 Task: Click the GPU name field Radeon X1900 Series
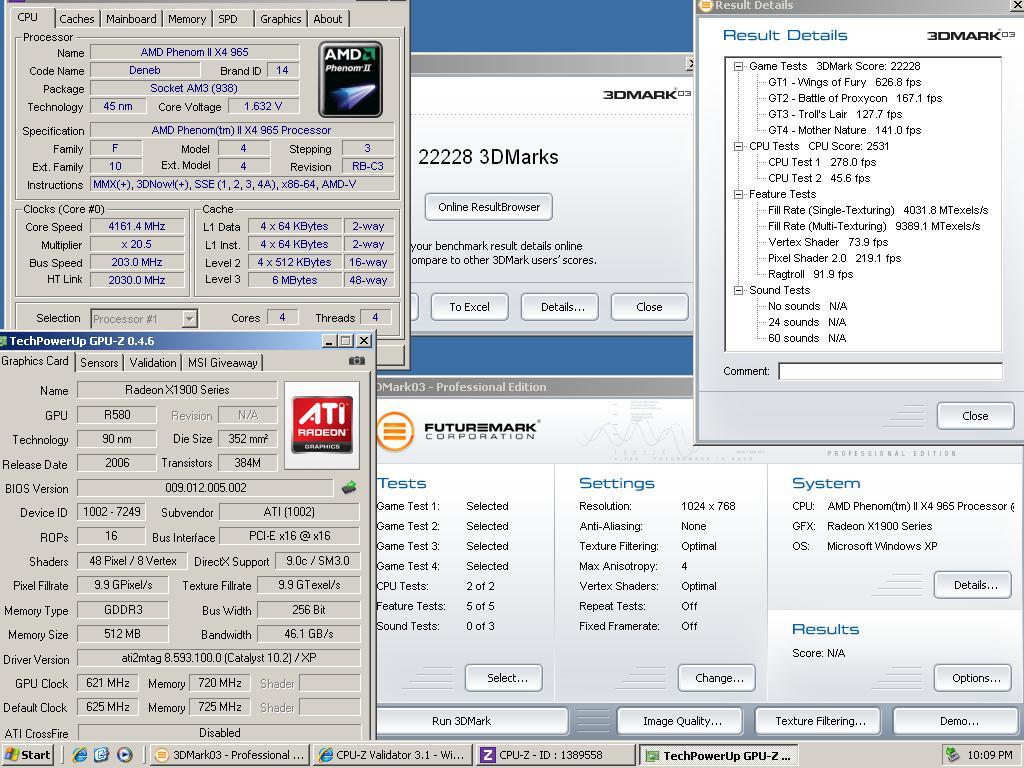point(177,390)
